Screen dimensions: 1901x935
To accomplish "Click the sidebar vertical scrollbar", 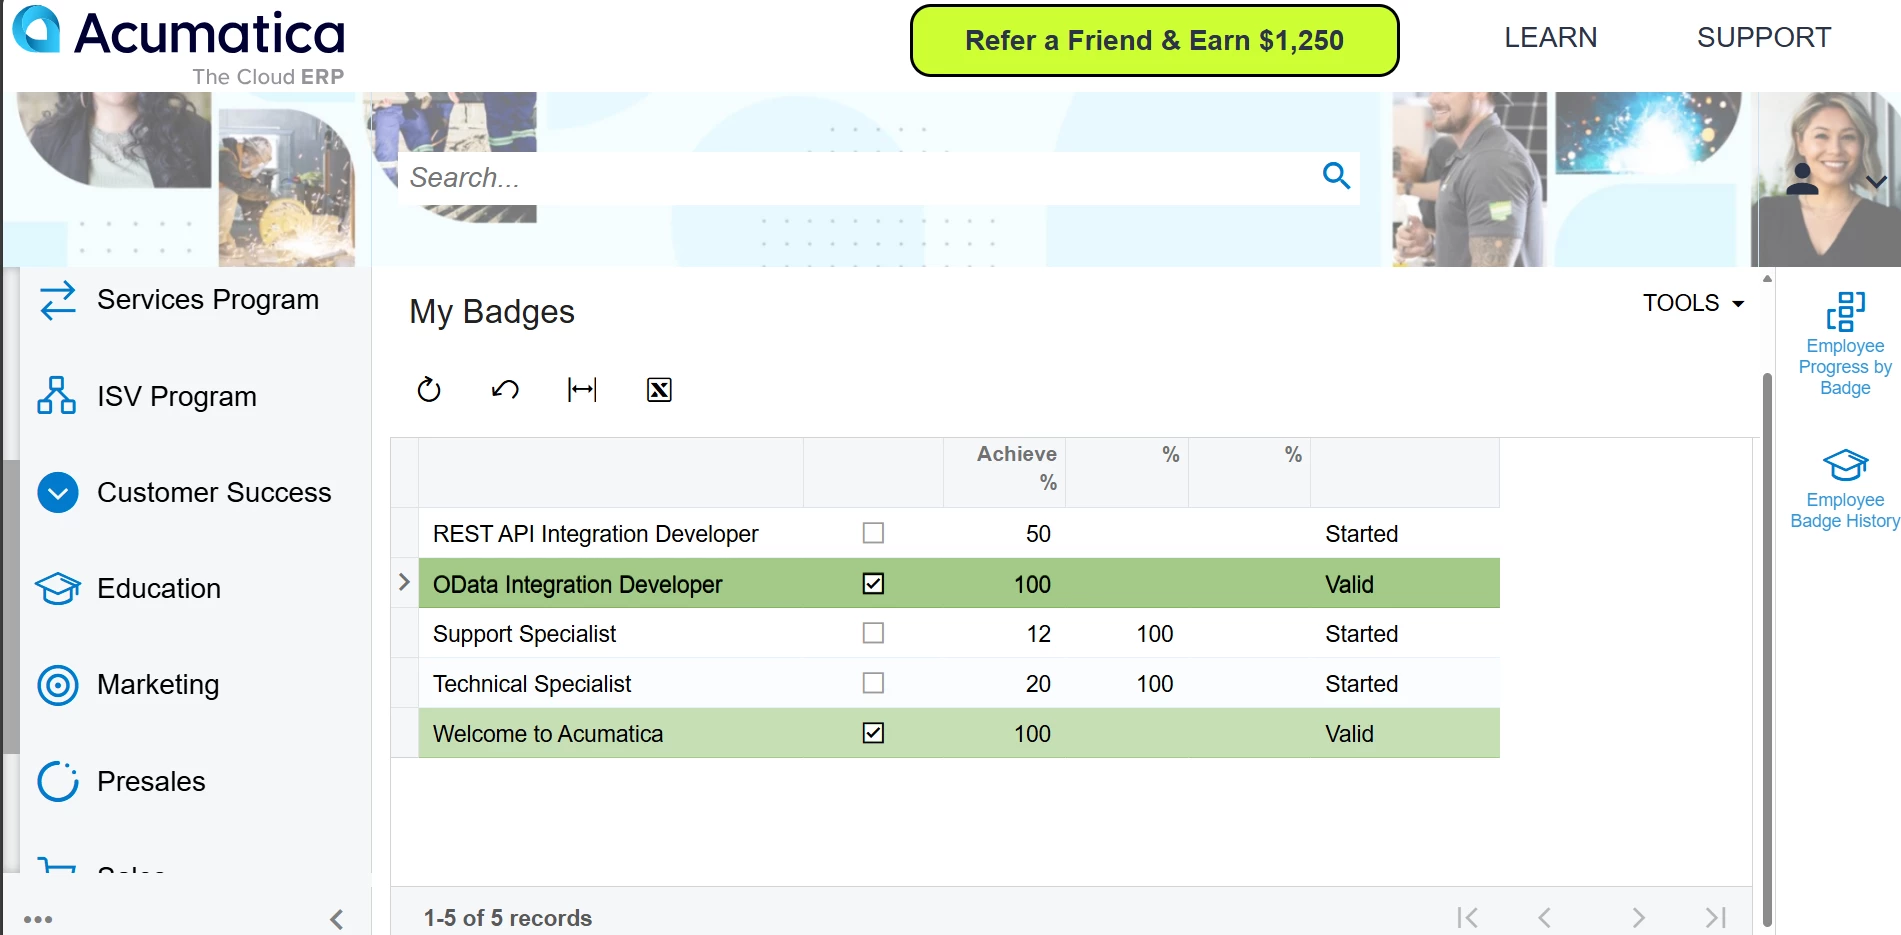I will [x=11, y=606].
